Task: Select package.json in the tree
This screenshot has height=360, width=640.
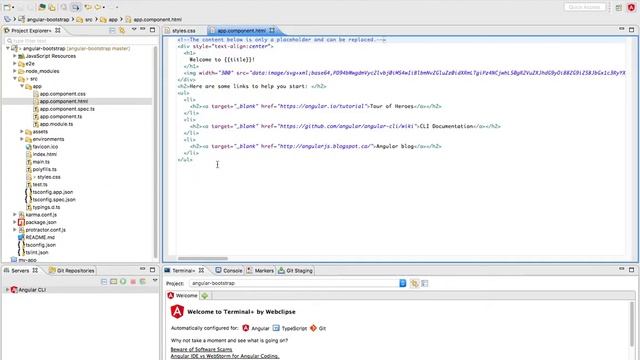Action: click(41, 222)
